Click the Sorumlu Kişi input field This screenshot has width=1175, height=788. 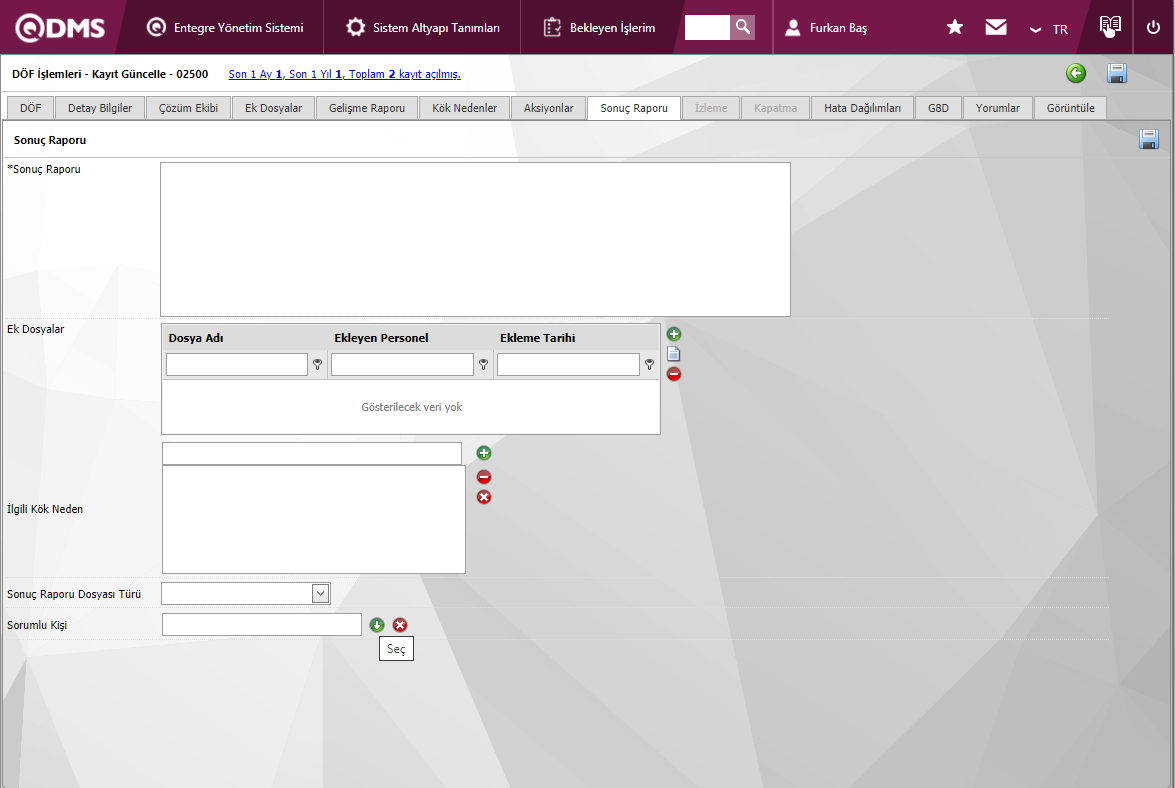262,625
